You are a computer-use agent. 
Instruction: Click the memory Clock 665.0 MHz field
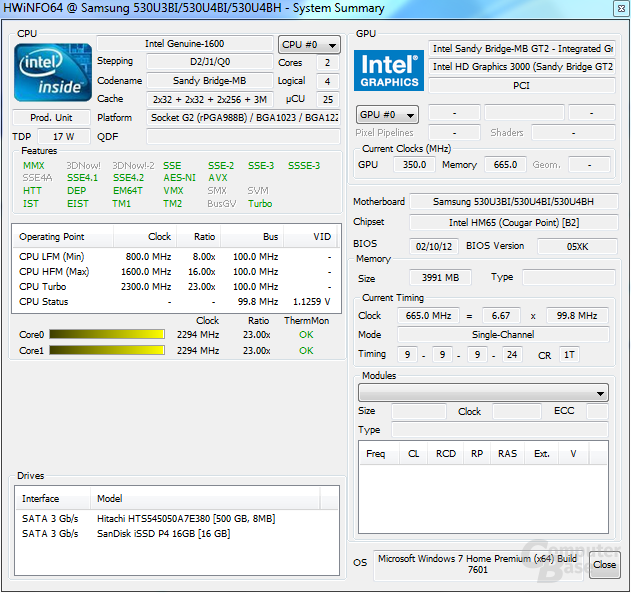pyautogui.click(x=428, y=315)
